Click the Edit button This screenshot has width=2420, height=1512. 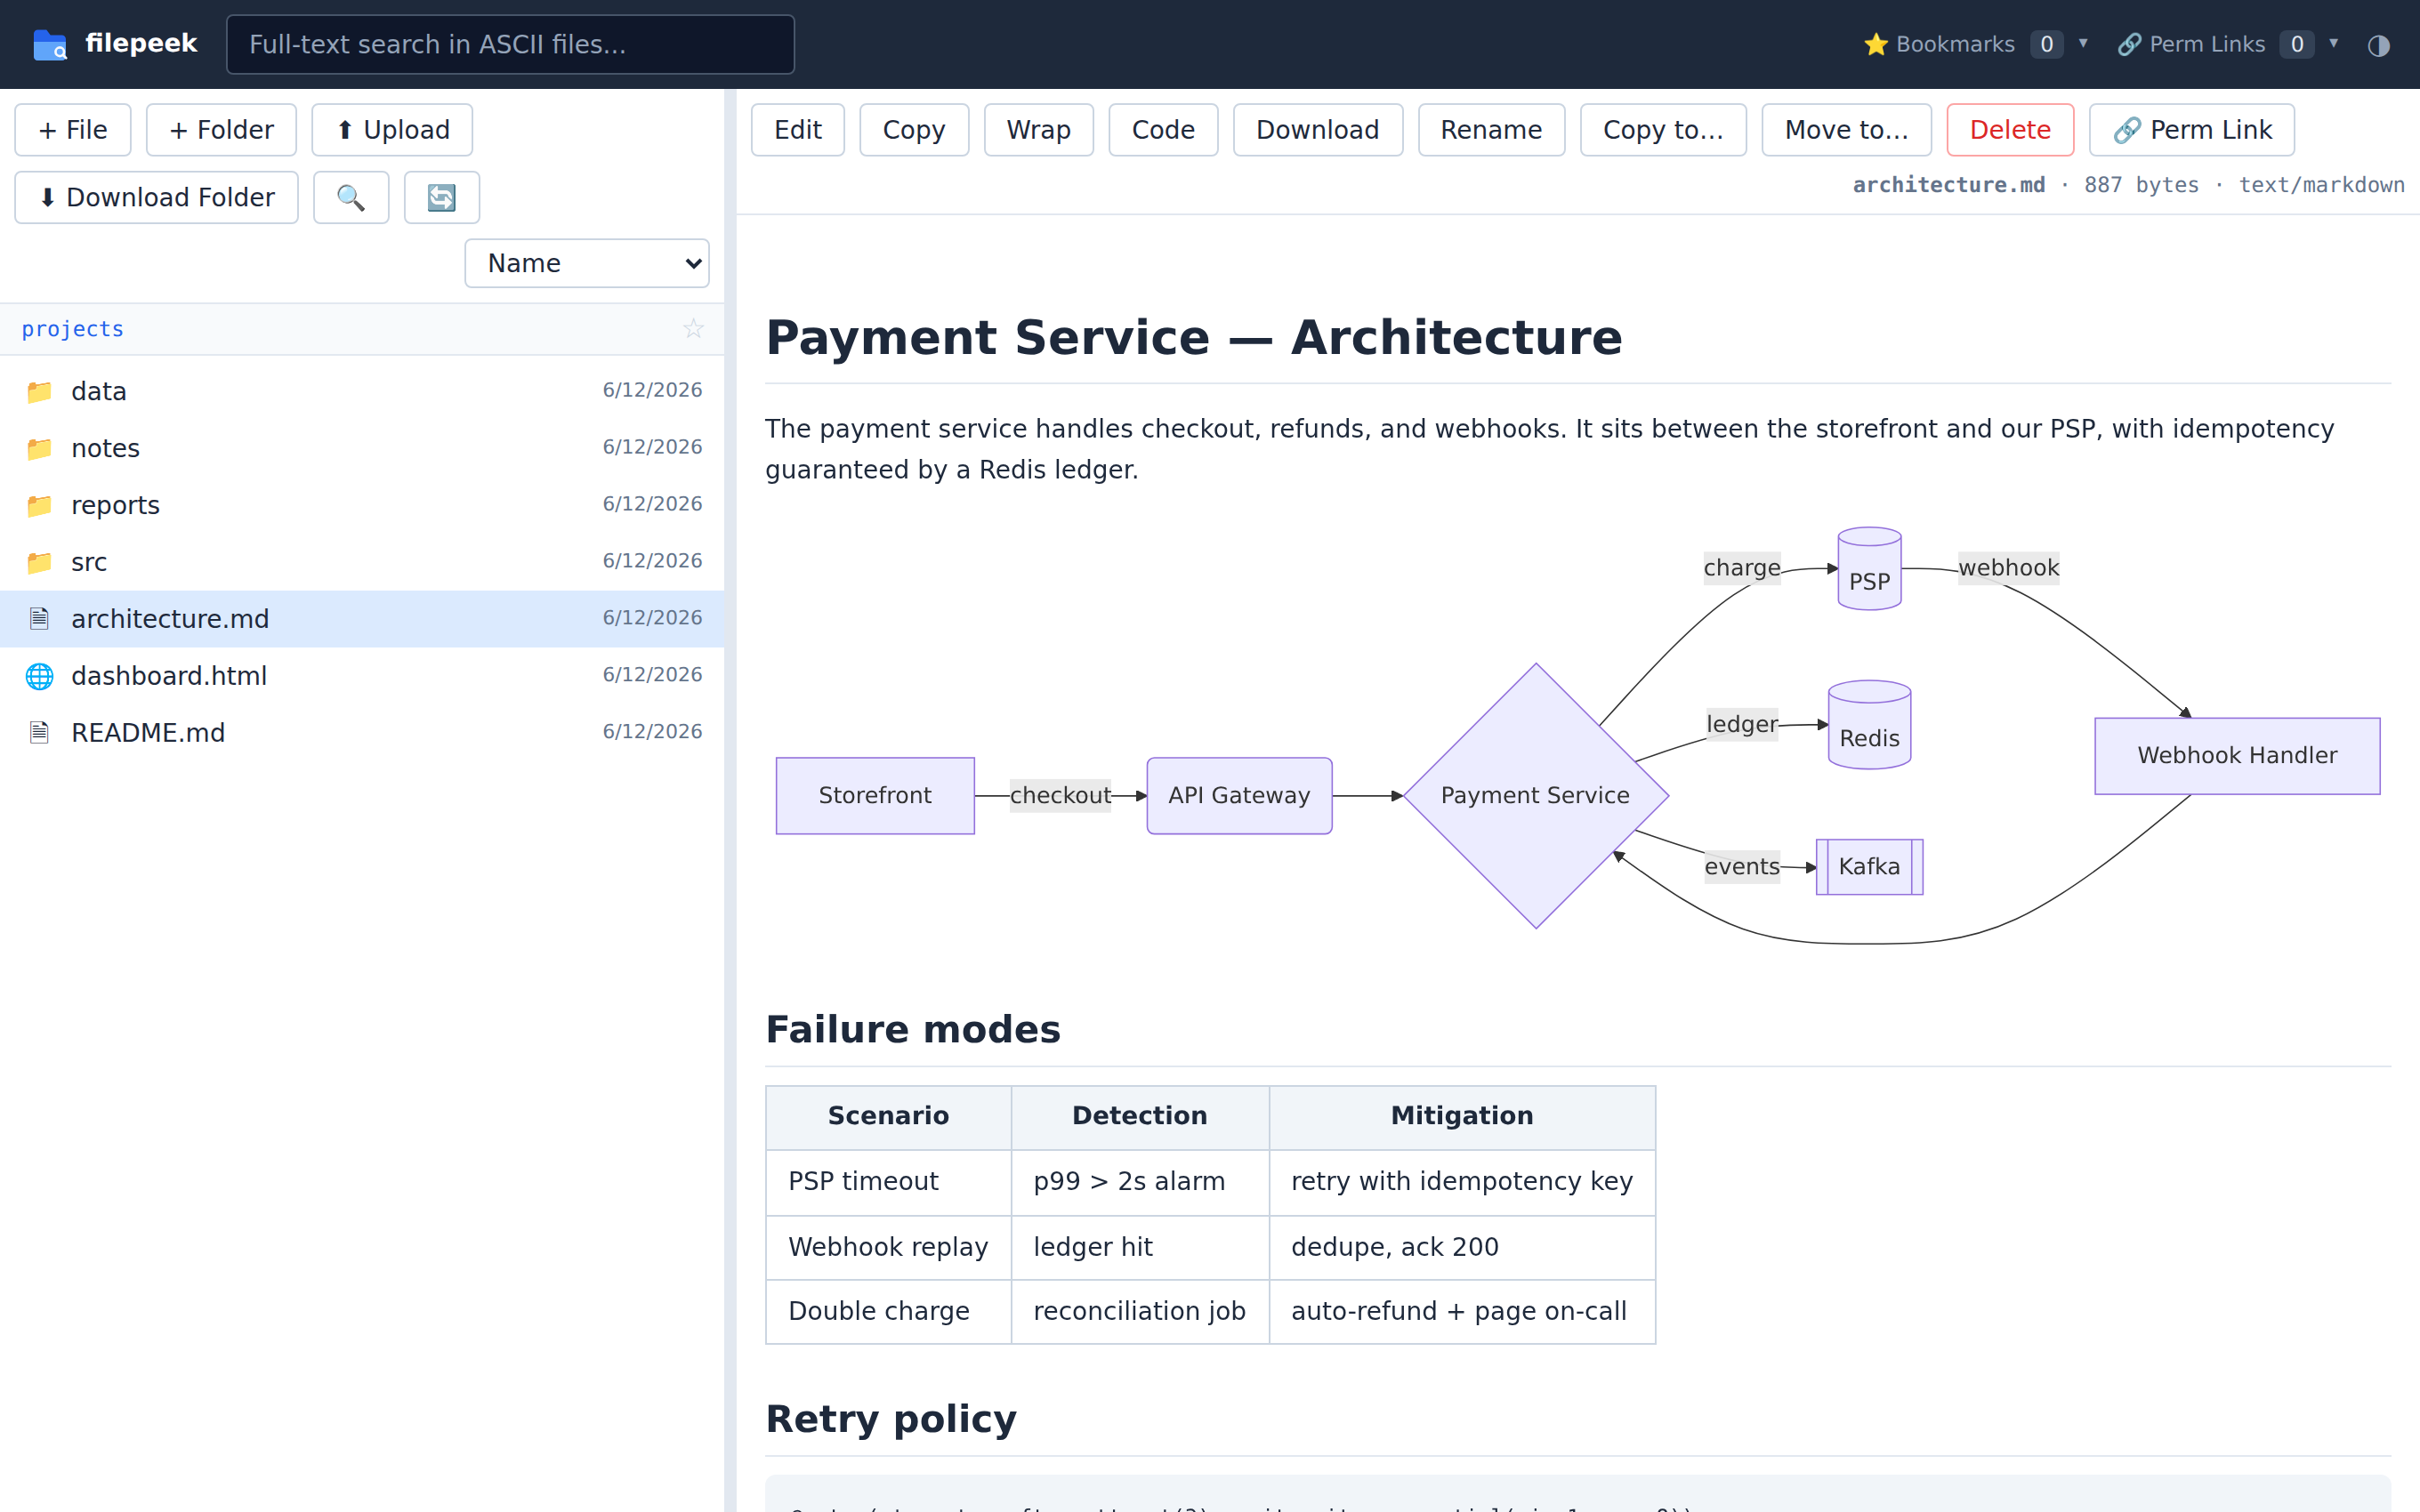797,130
